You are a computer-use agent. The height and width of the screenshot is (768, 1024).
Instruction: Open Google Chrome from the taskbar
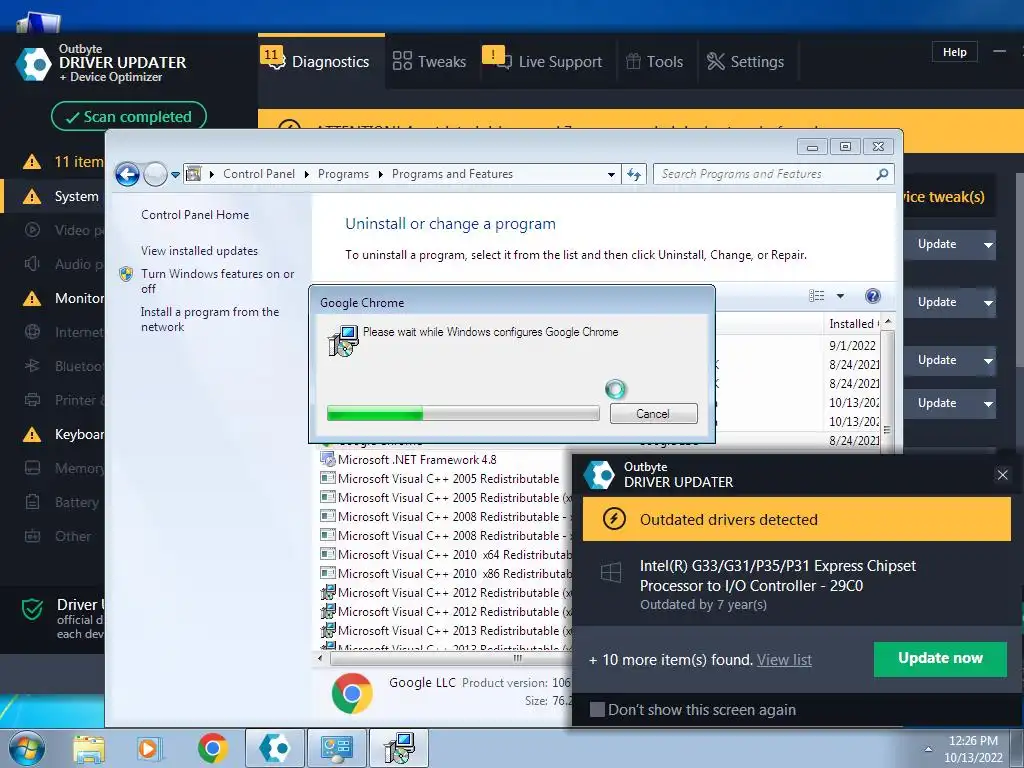(x=212, y=748)
